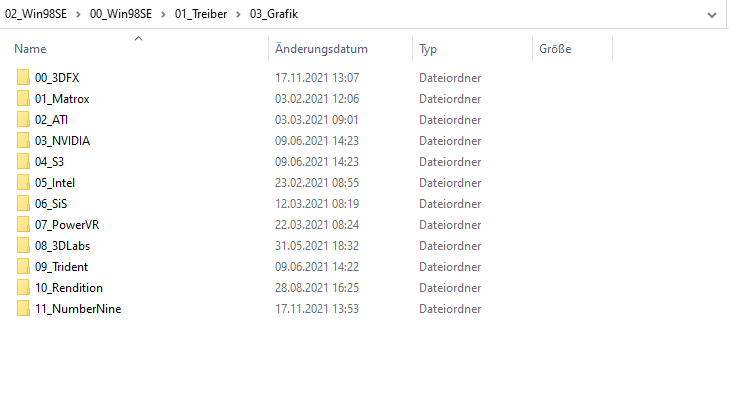The height and width of the screenshot is (415, 729).
Task: Click date 22.03.2021 08:24
Action: [x=317, y=224]
